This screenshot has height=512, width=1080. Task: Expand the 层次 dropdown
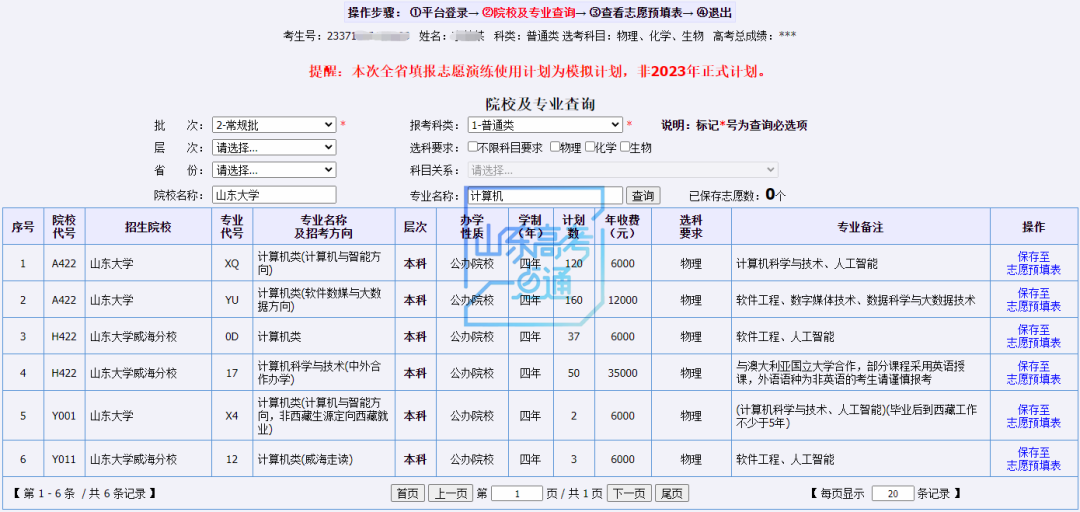pyautogui.click(x=274, y=147)
